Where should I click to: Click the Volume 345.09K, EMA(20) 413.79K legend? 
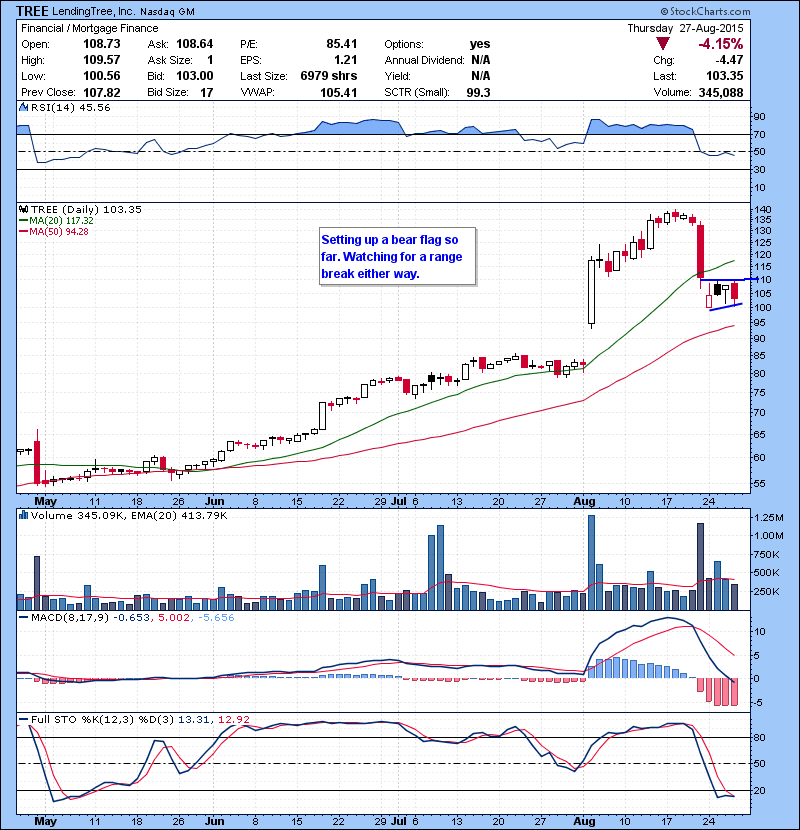[129, 515]
